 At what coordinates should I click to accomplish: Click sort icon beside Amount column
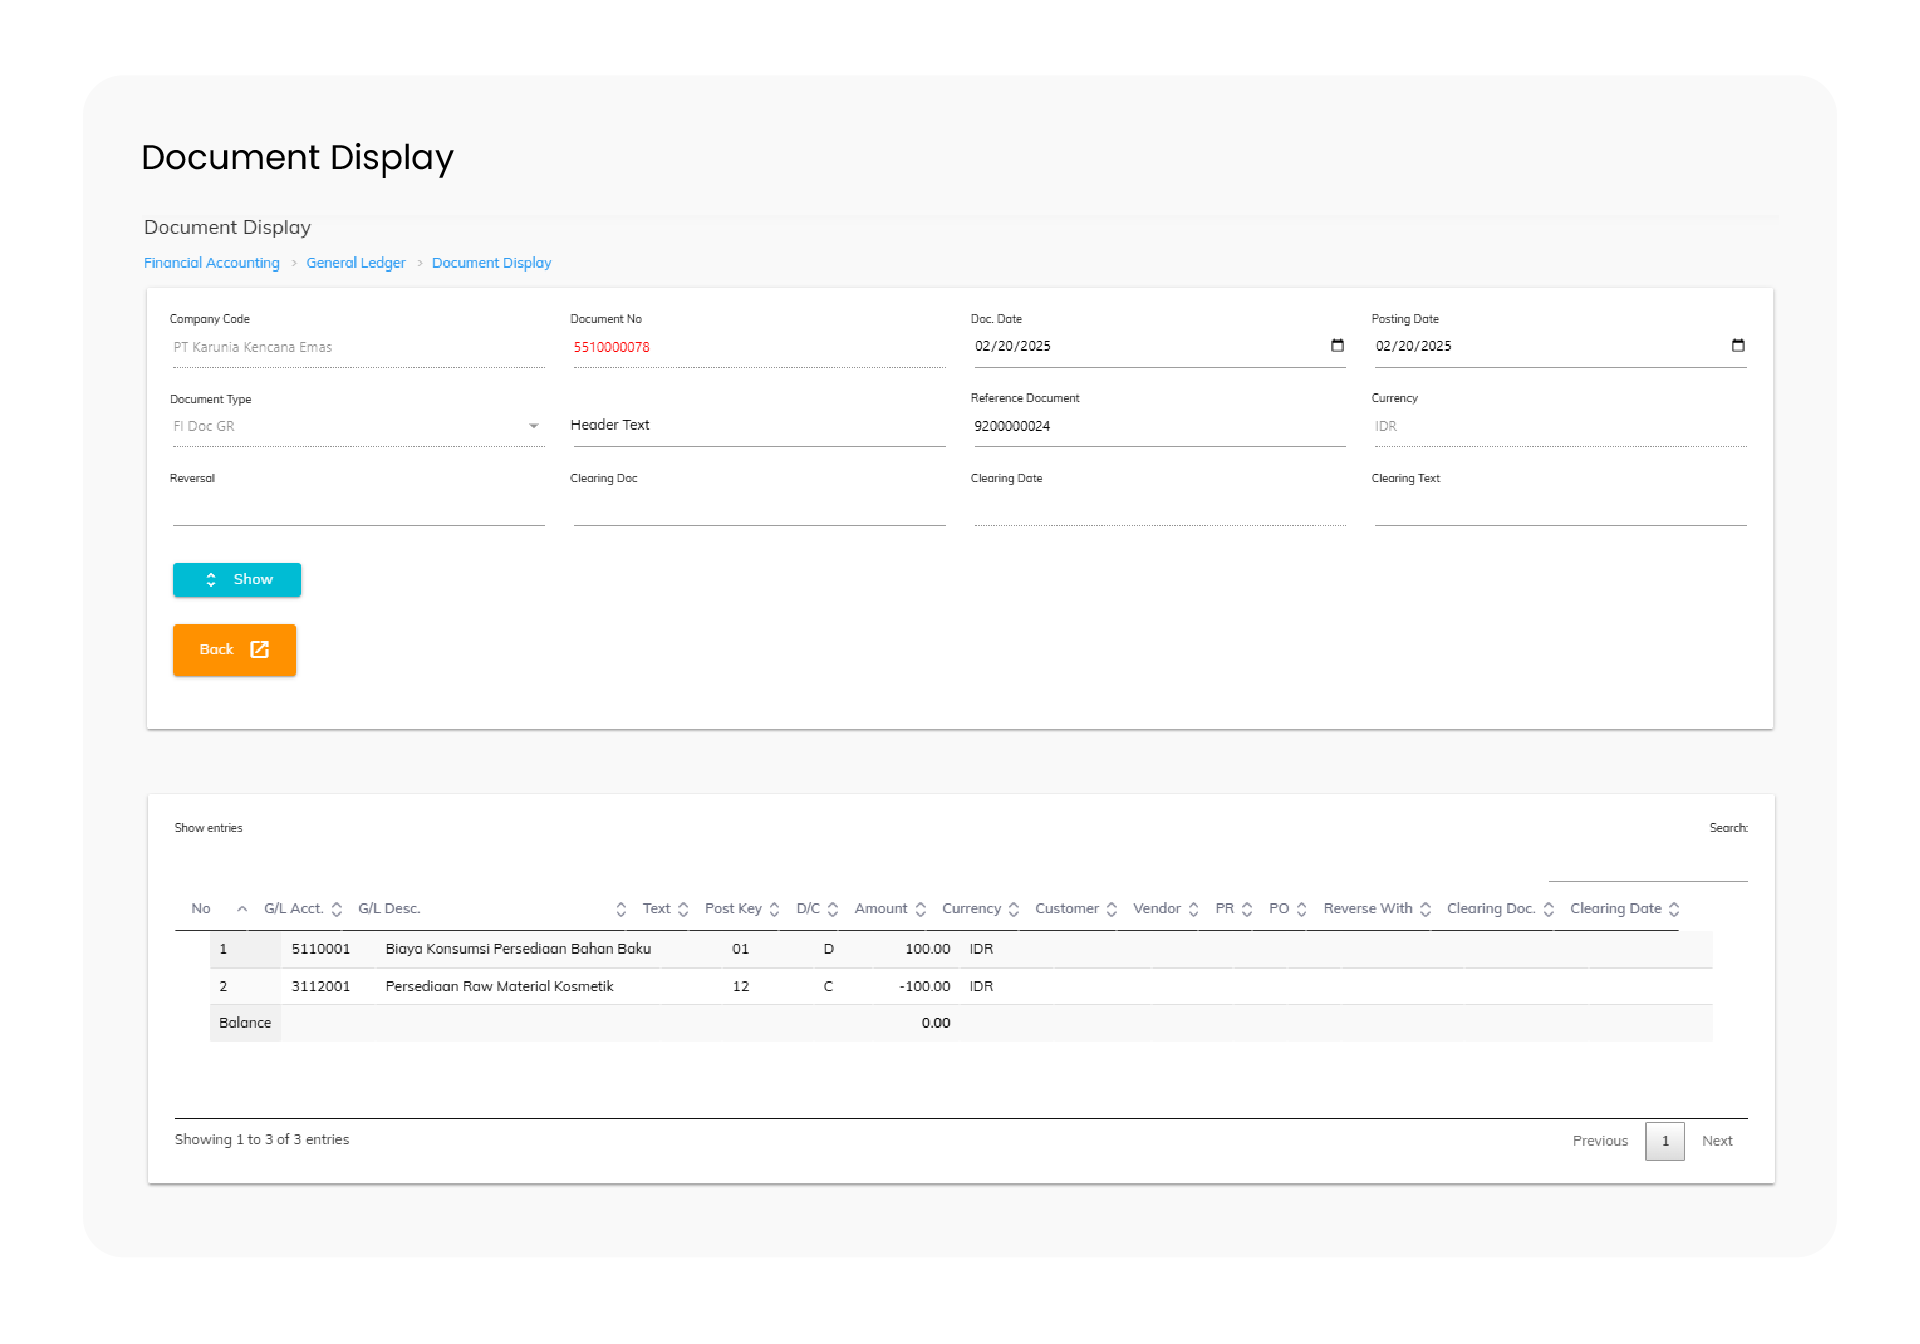[921, 909]
